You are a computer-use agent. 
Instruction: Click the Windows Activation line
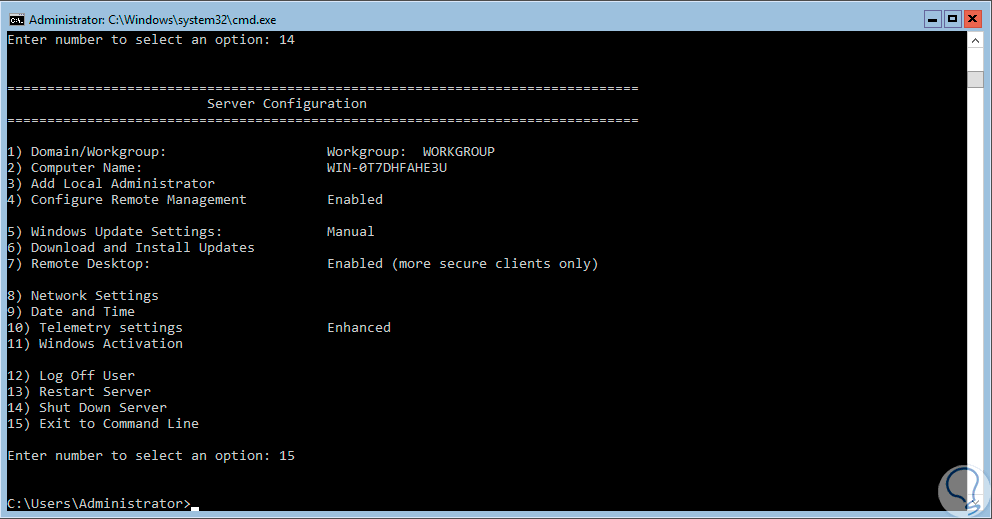[94, 344]
